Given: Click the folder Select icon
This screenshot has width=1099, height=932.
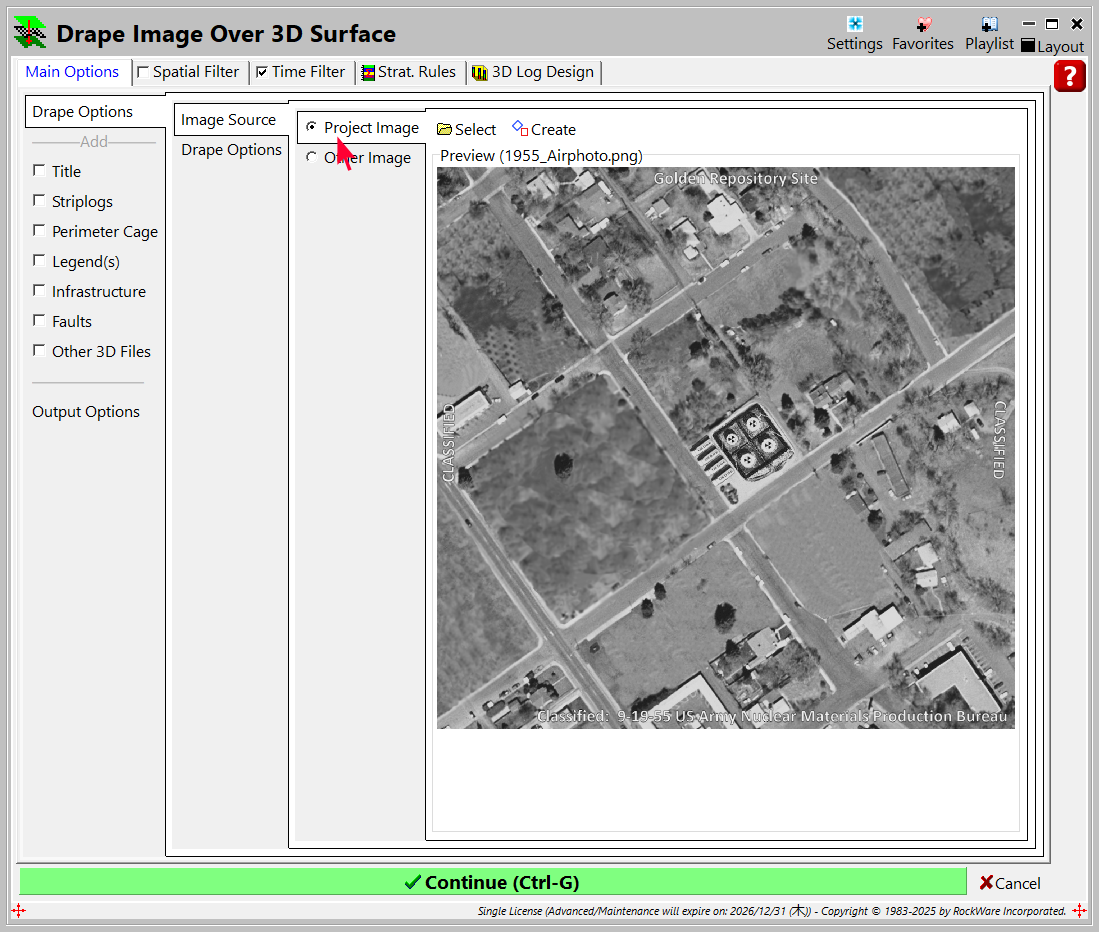Looking at the screenshot, I should [x=445, y=129].
